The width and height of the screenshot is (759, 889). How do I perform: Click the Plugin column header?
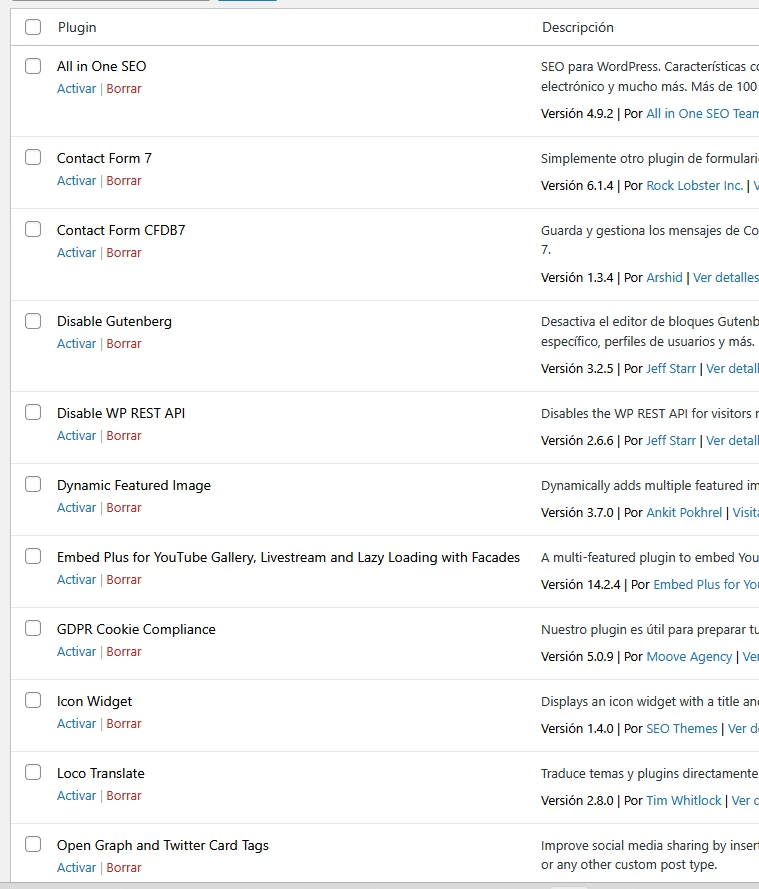point(77,27)
